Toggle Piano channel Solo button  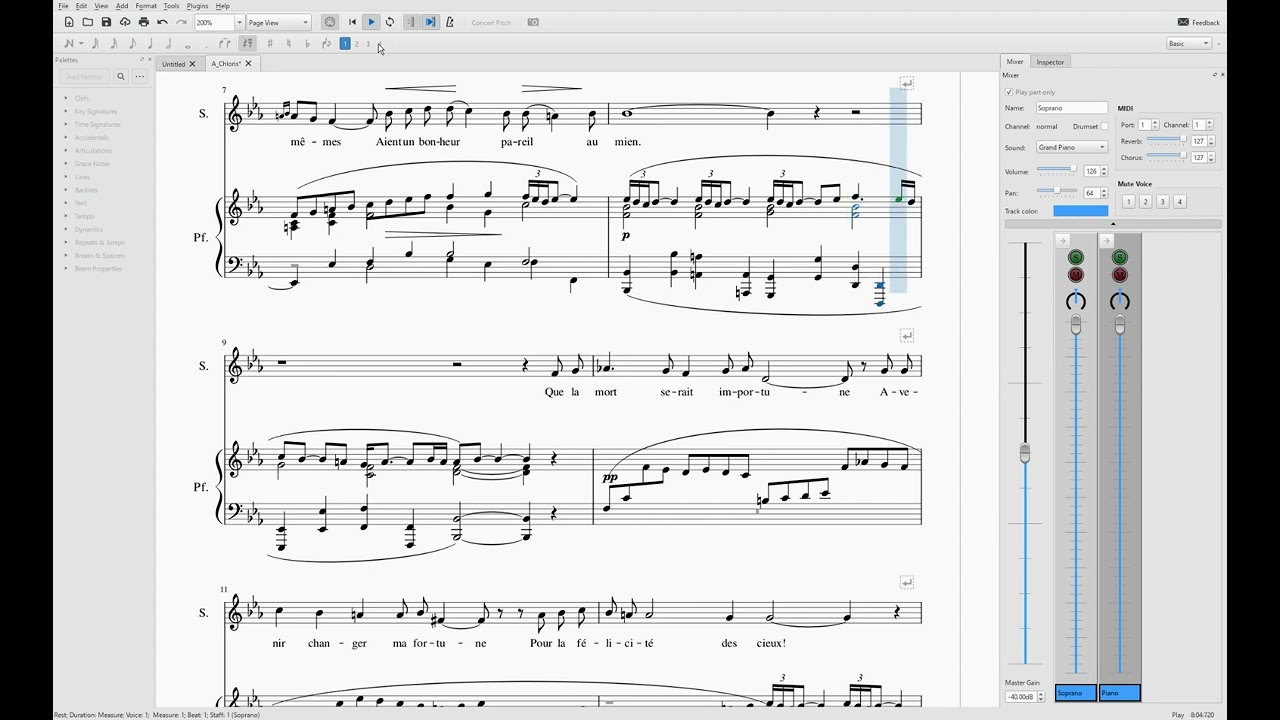pos(1120,257)
